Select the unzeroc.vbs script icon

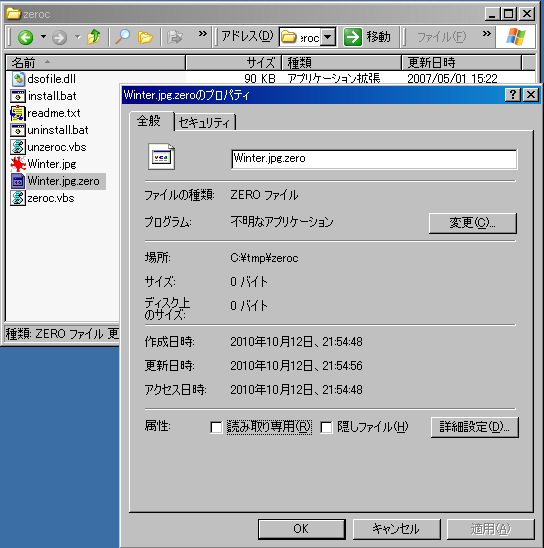coord(18,147)
